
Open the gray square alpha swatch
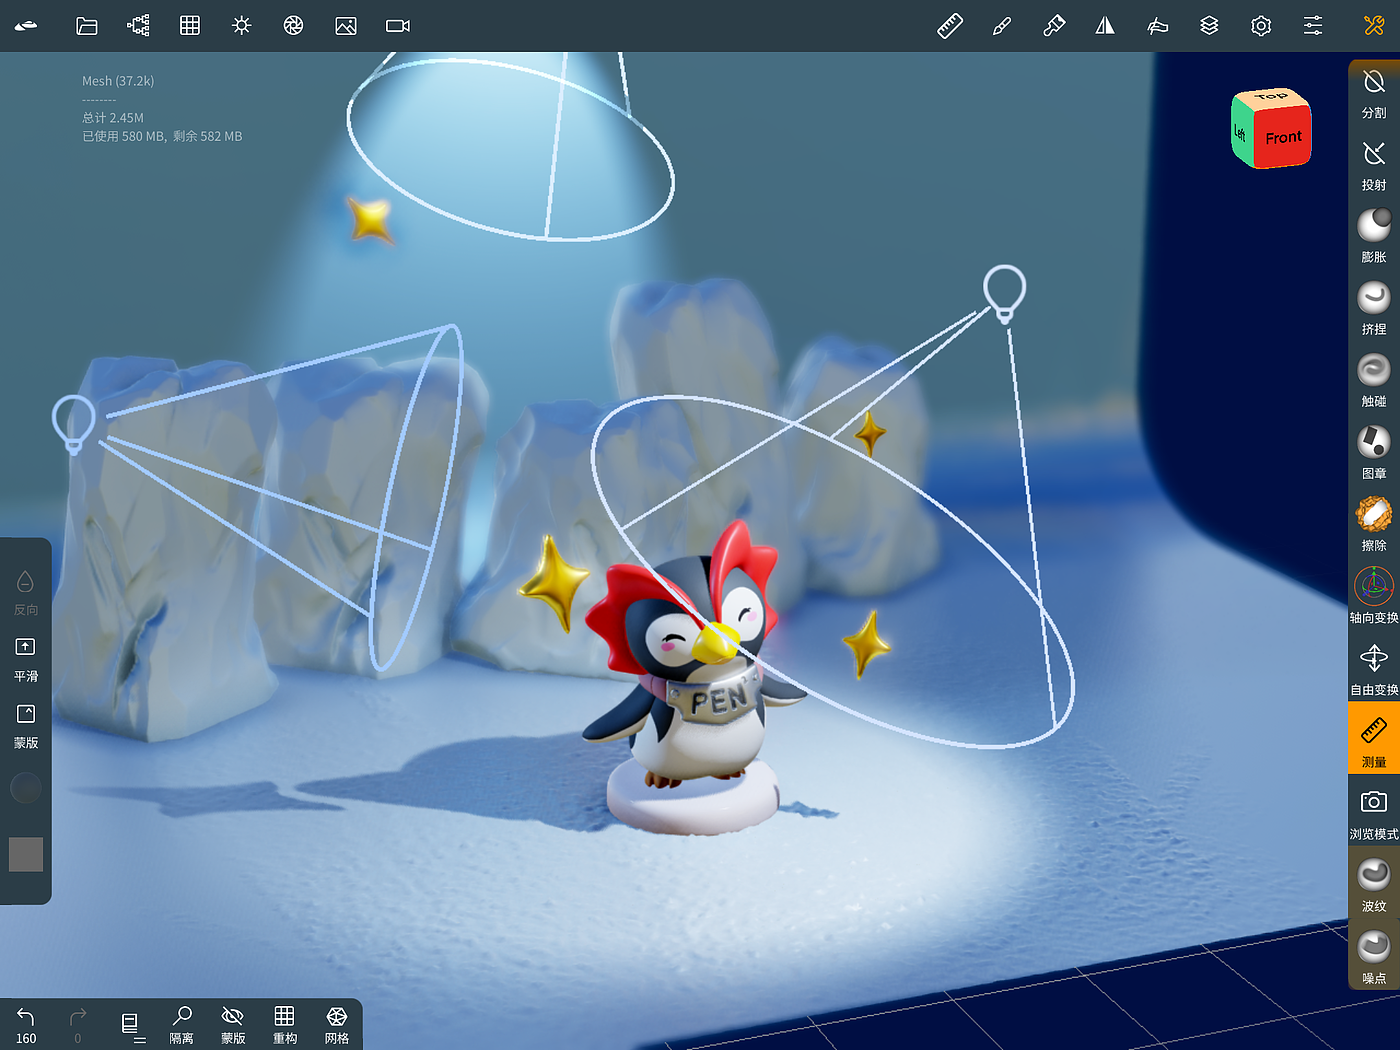[x=26, y=855]
